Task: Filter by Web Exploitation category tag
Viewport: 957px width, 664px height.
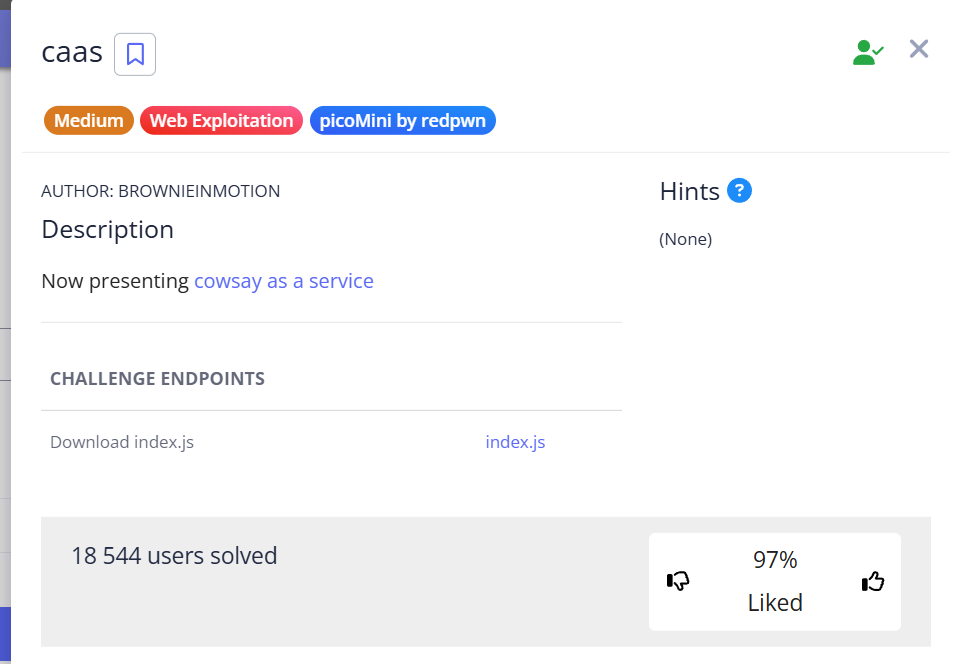Action: click(x=221, y=121)
